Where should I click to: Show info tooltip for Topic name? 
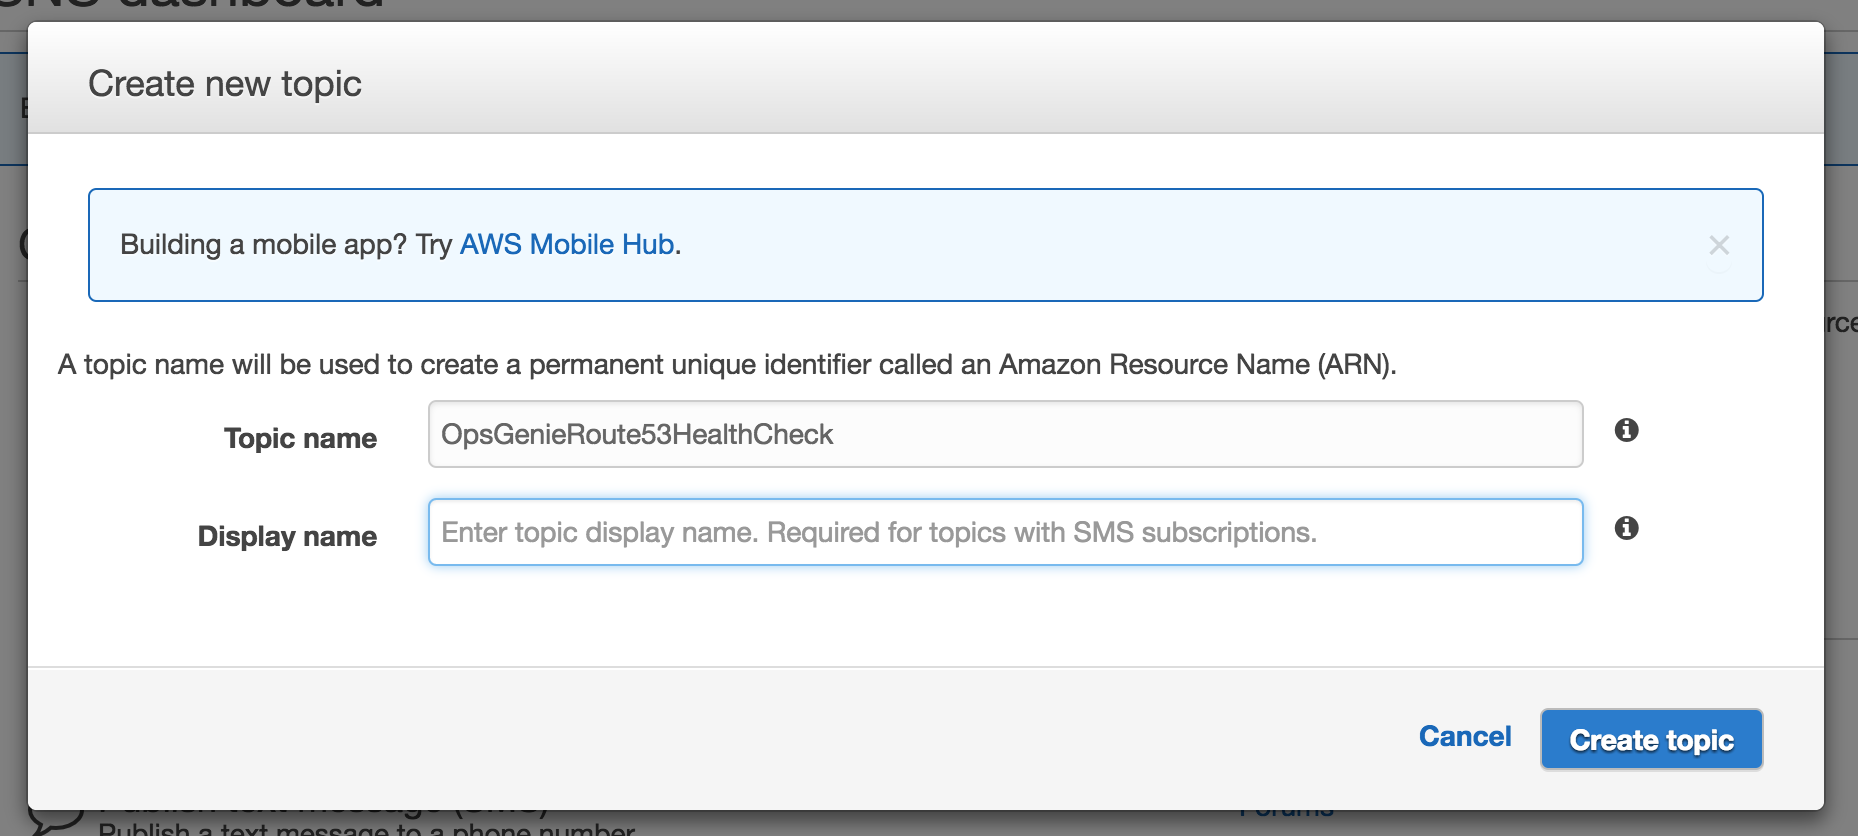coord(1627,430)
